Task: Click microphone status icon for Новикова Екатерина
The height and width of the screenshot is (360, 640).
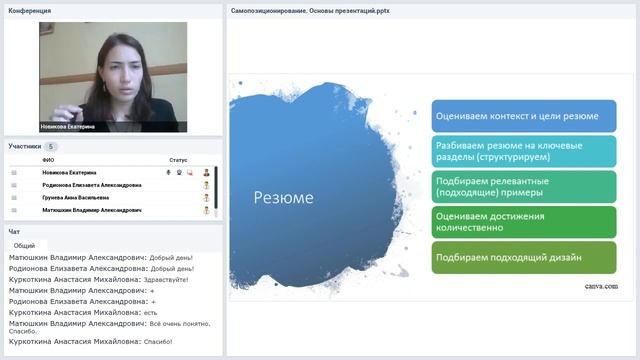Action: pos(168,173)
